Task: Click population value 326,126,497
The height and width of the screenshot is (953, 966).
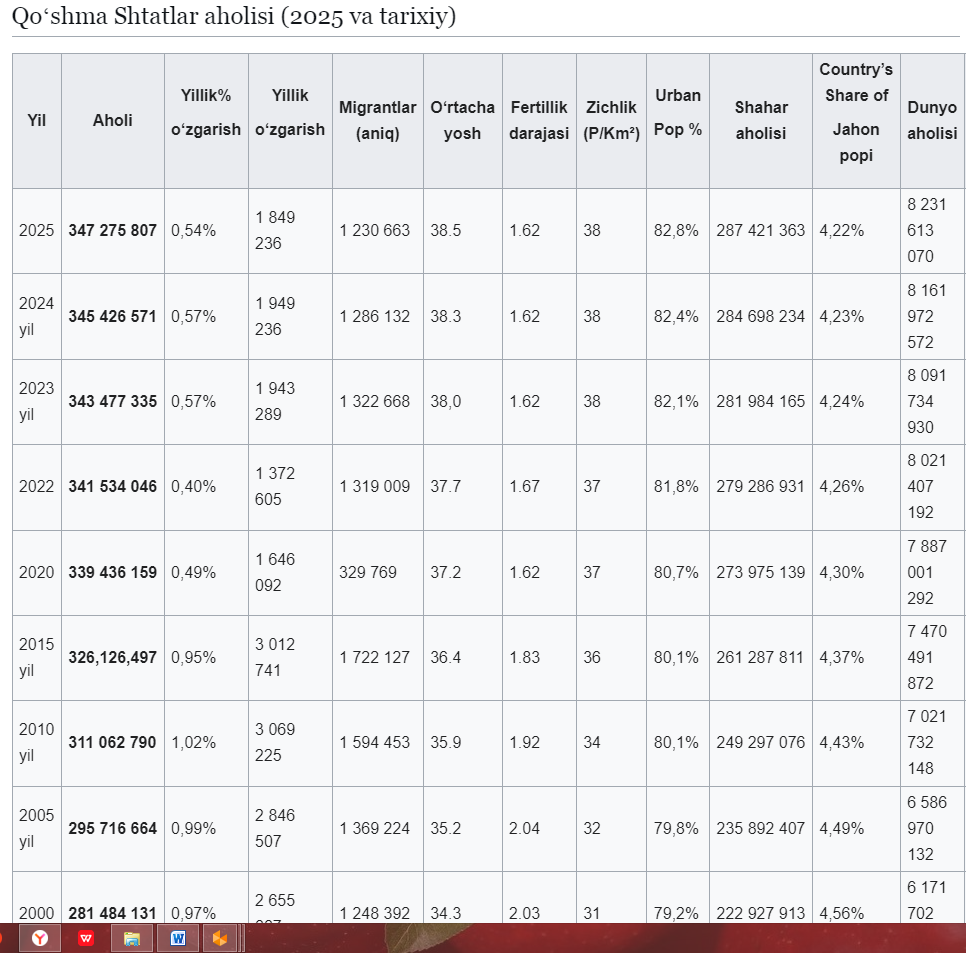Action: (x=113, y=657)
